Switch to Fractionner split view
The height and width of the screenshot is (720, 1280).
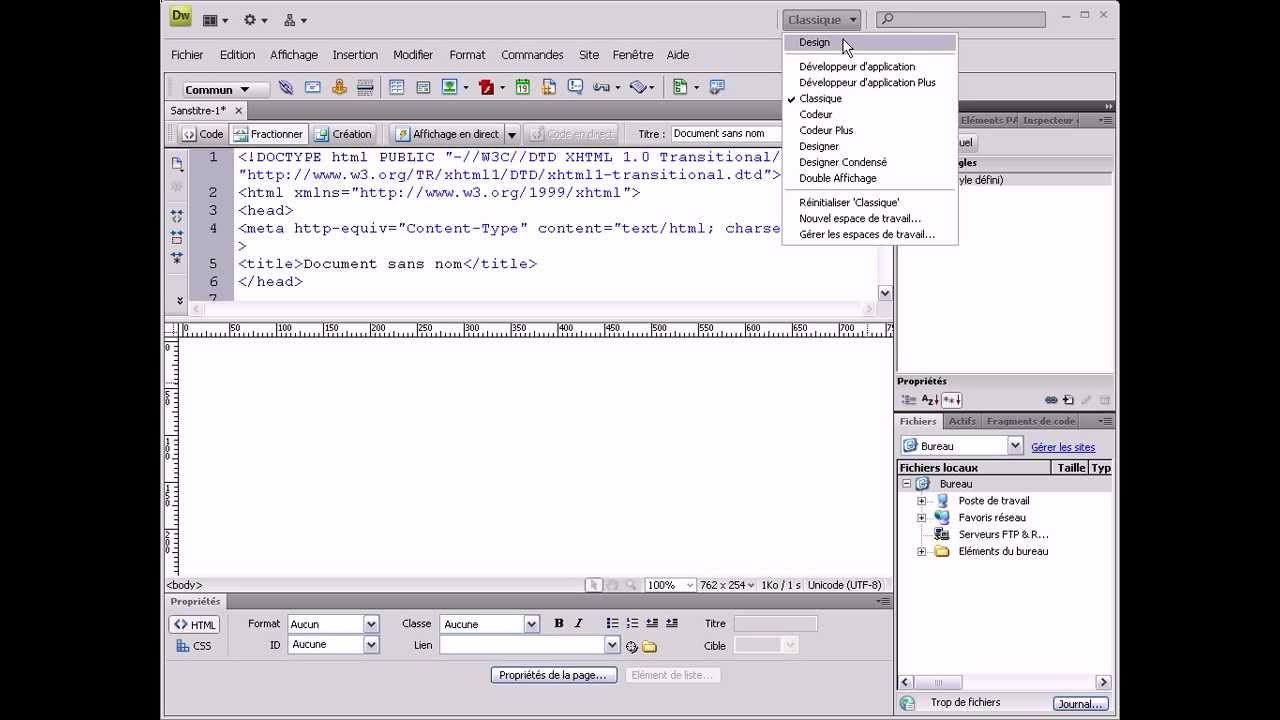(x=268, y=134)
